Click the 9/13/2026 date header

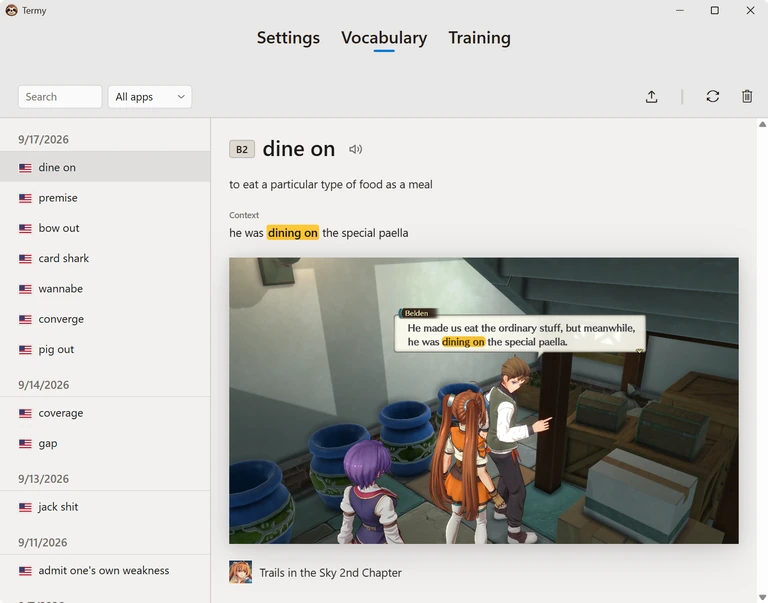43,479
